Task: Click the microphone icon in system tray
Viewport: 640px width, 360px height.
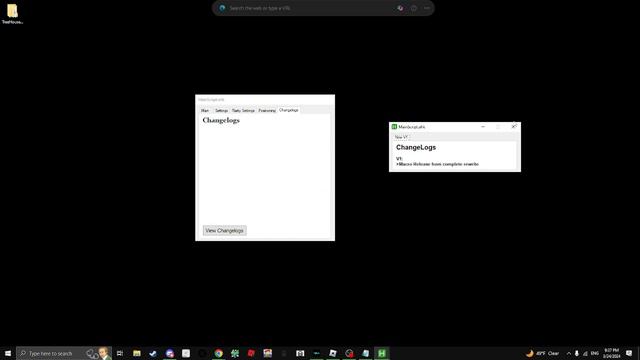Action: [x=577, y=353]
